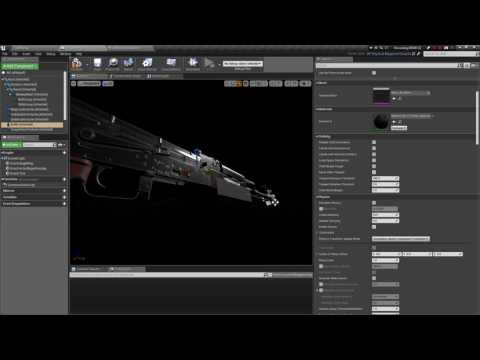Click My Blueprint view options eye icon

coord(61,145)
